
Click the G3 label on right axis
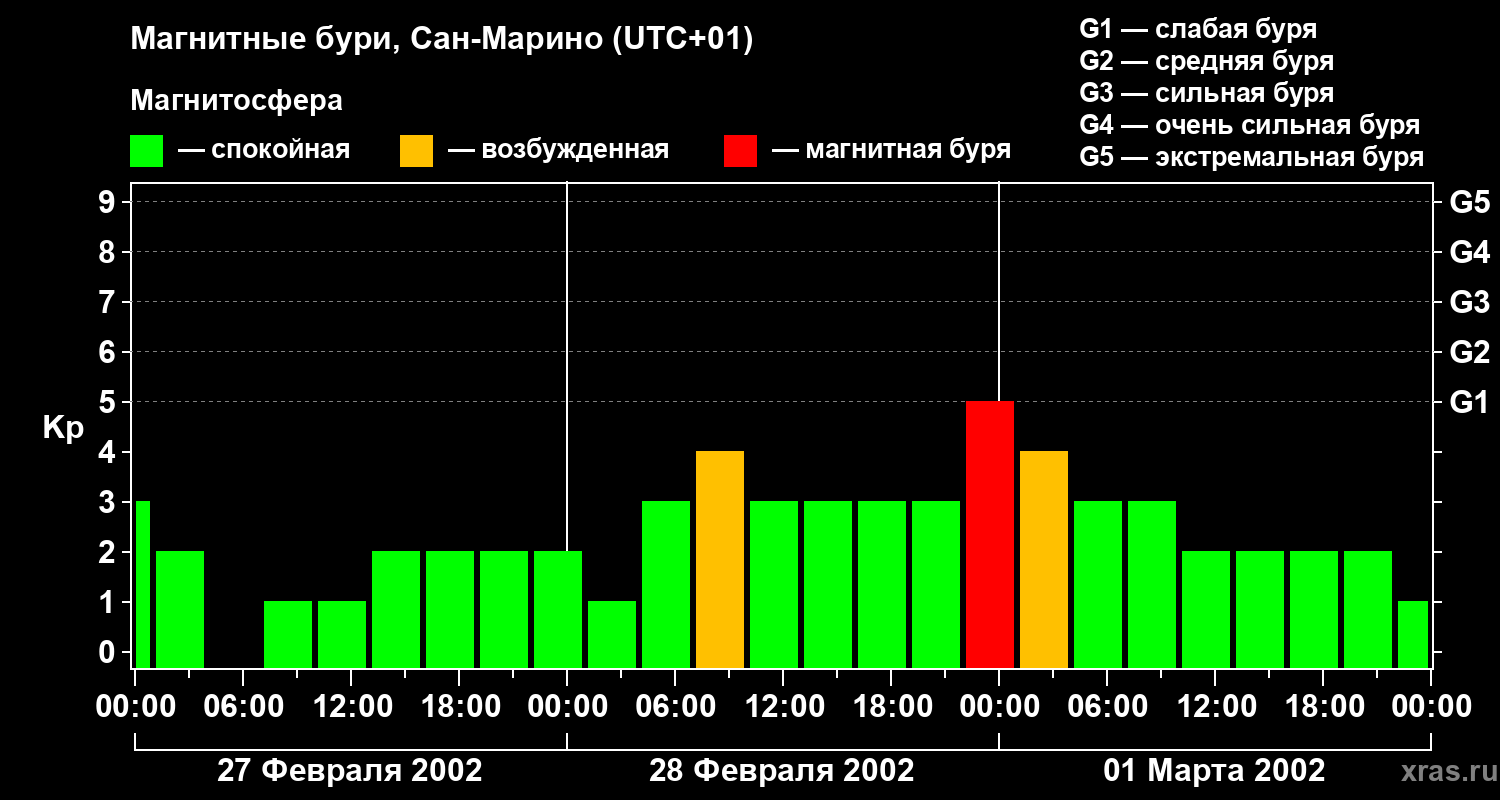1469,302
